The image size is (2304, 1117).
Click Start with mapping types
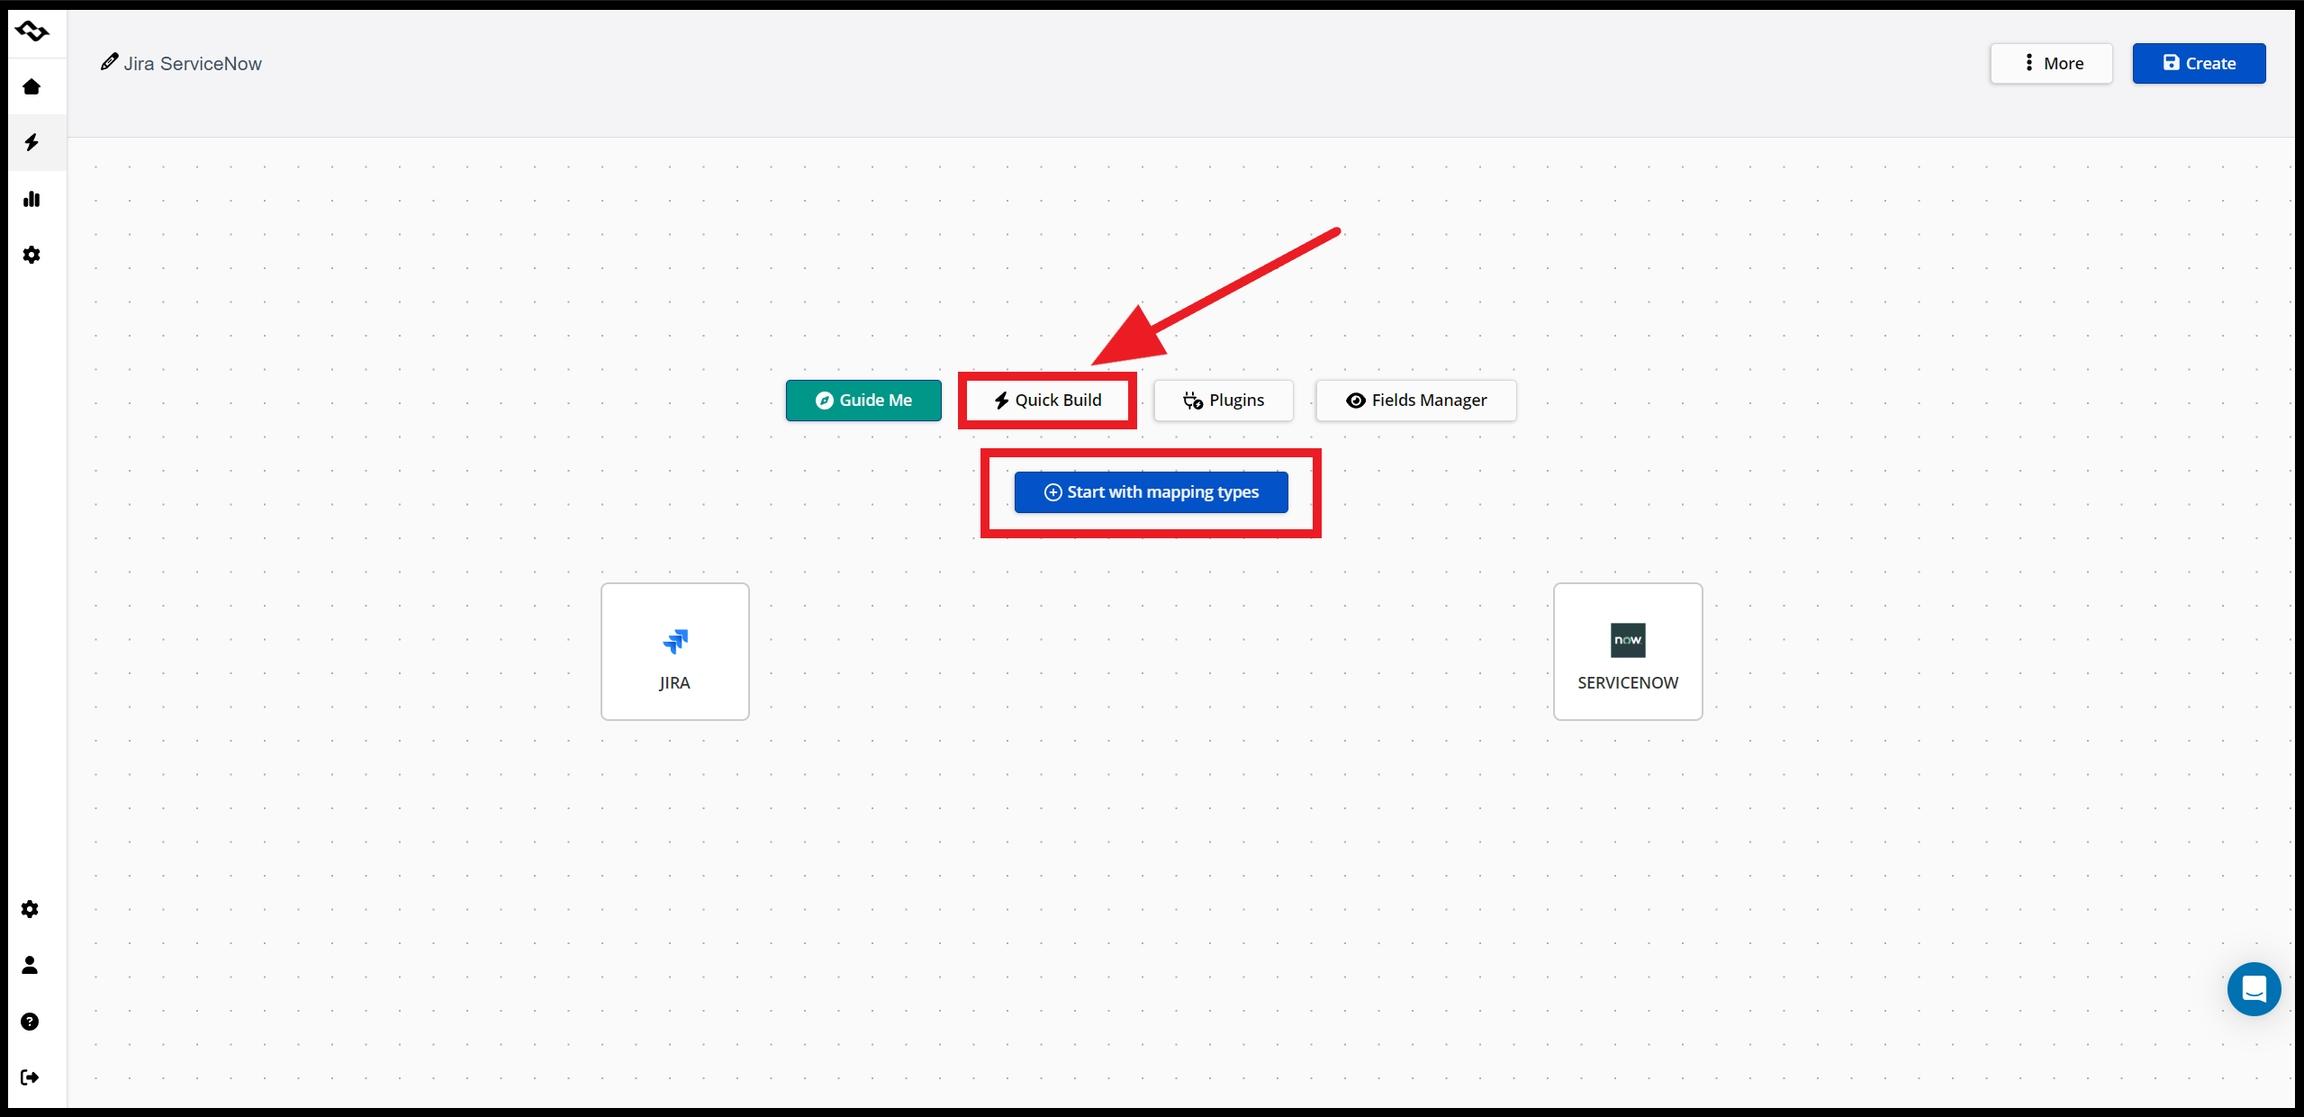[x=1151, y=492]
